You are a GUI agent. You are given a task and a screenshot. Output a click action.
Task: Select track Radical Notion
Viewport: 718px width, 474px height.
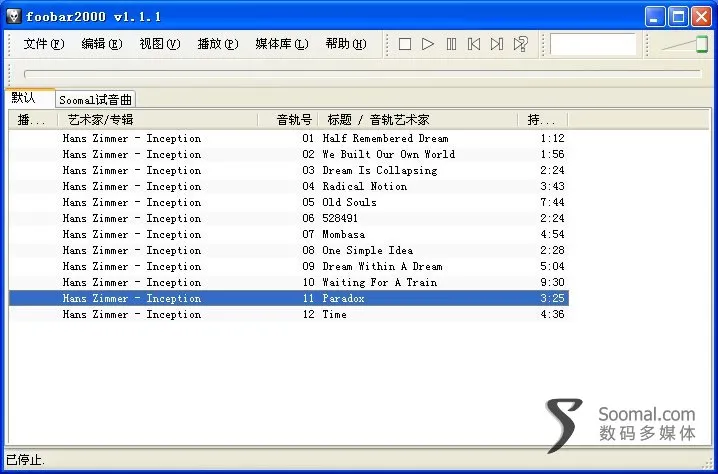point(289,186)
